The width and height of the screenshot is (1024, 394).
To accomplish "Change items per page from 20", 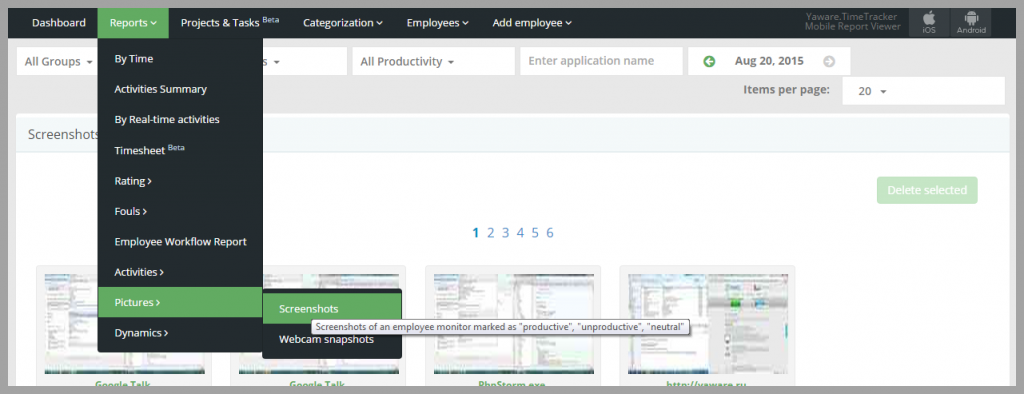I will pos(923,91).
